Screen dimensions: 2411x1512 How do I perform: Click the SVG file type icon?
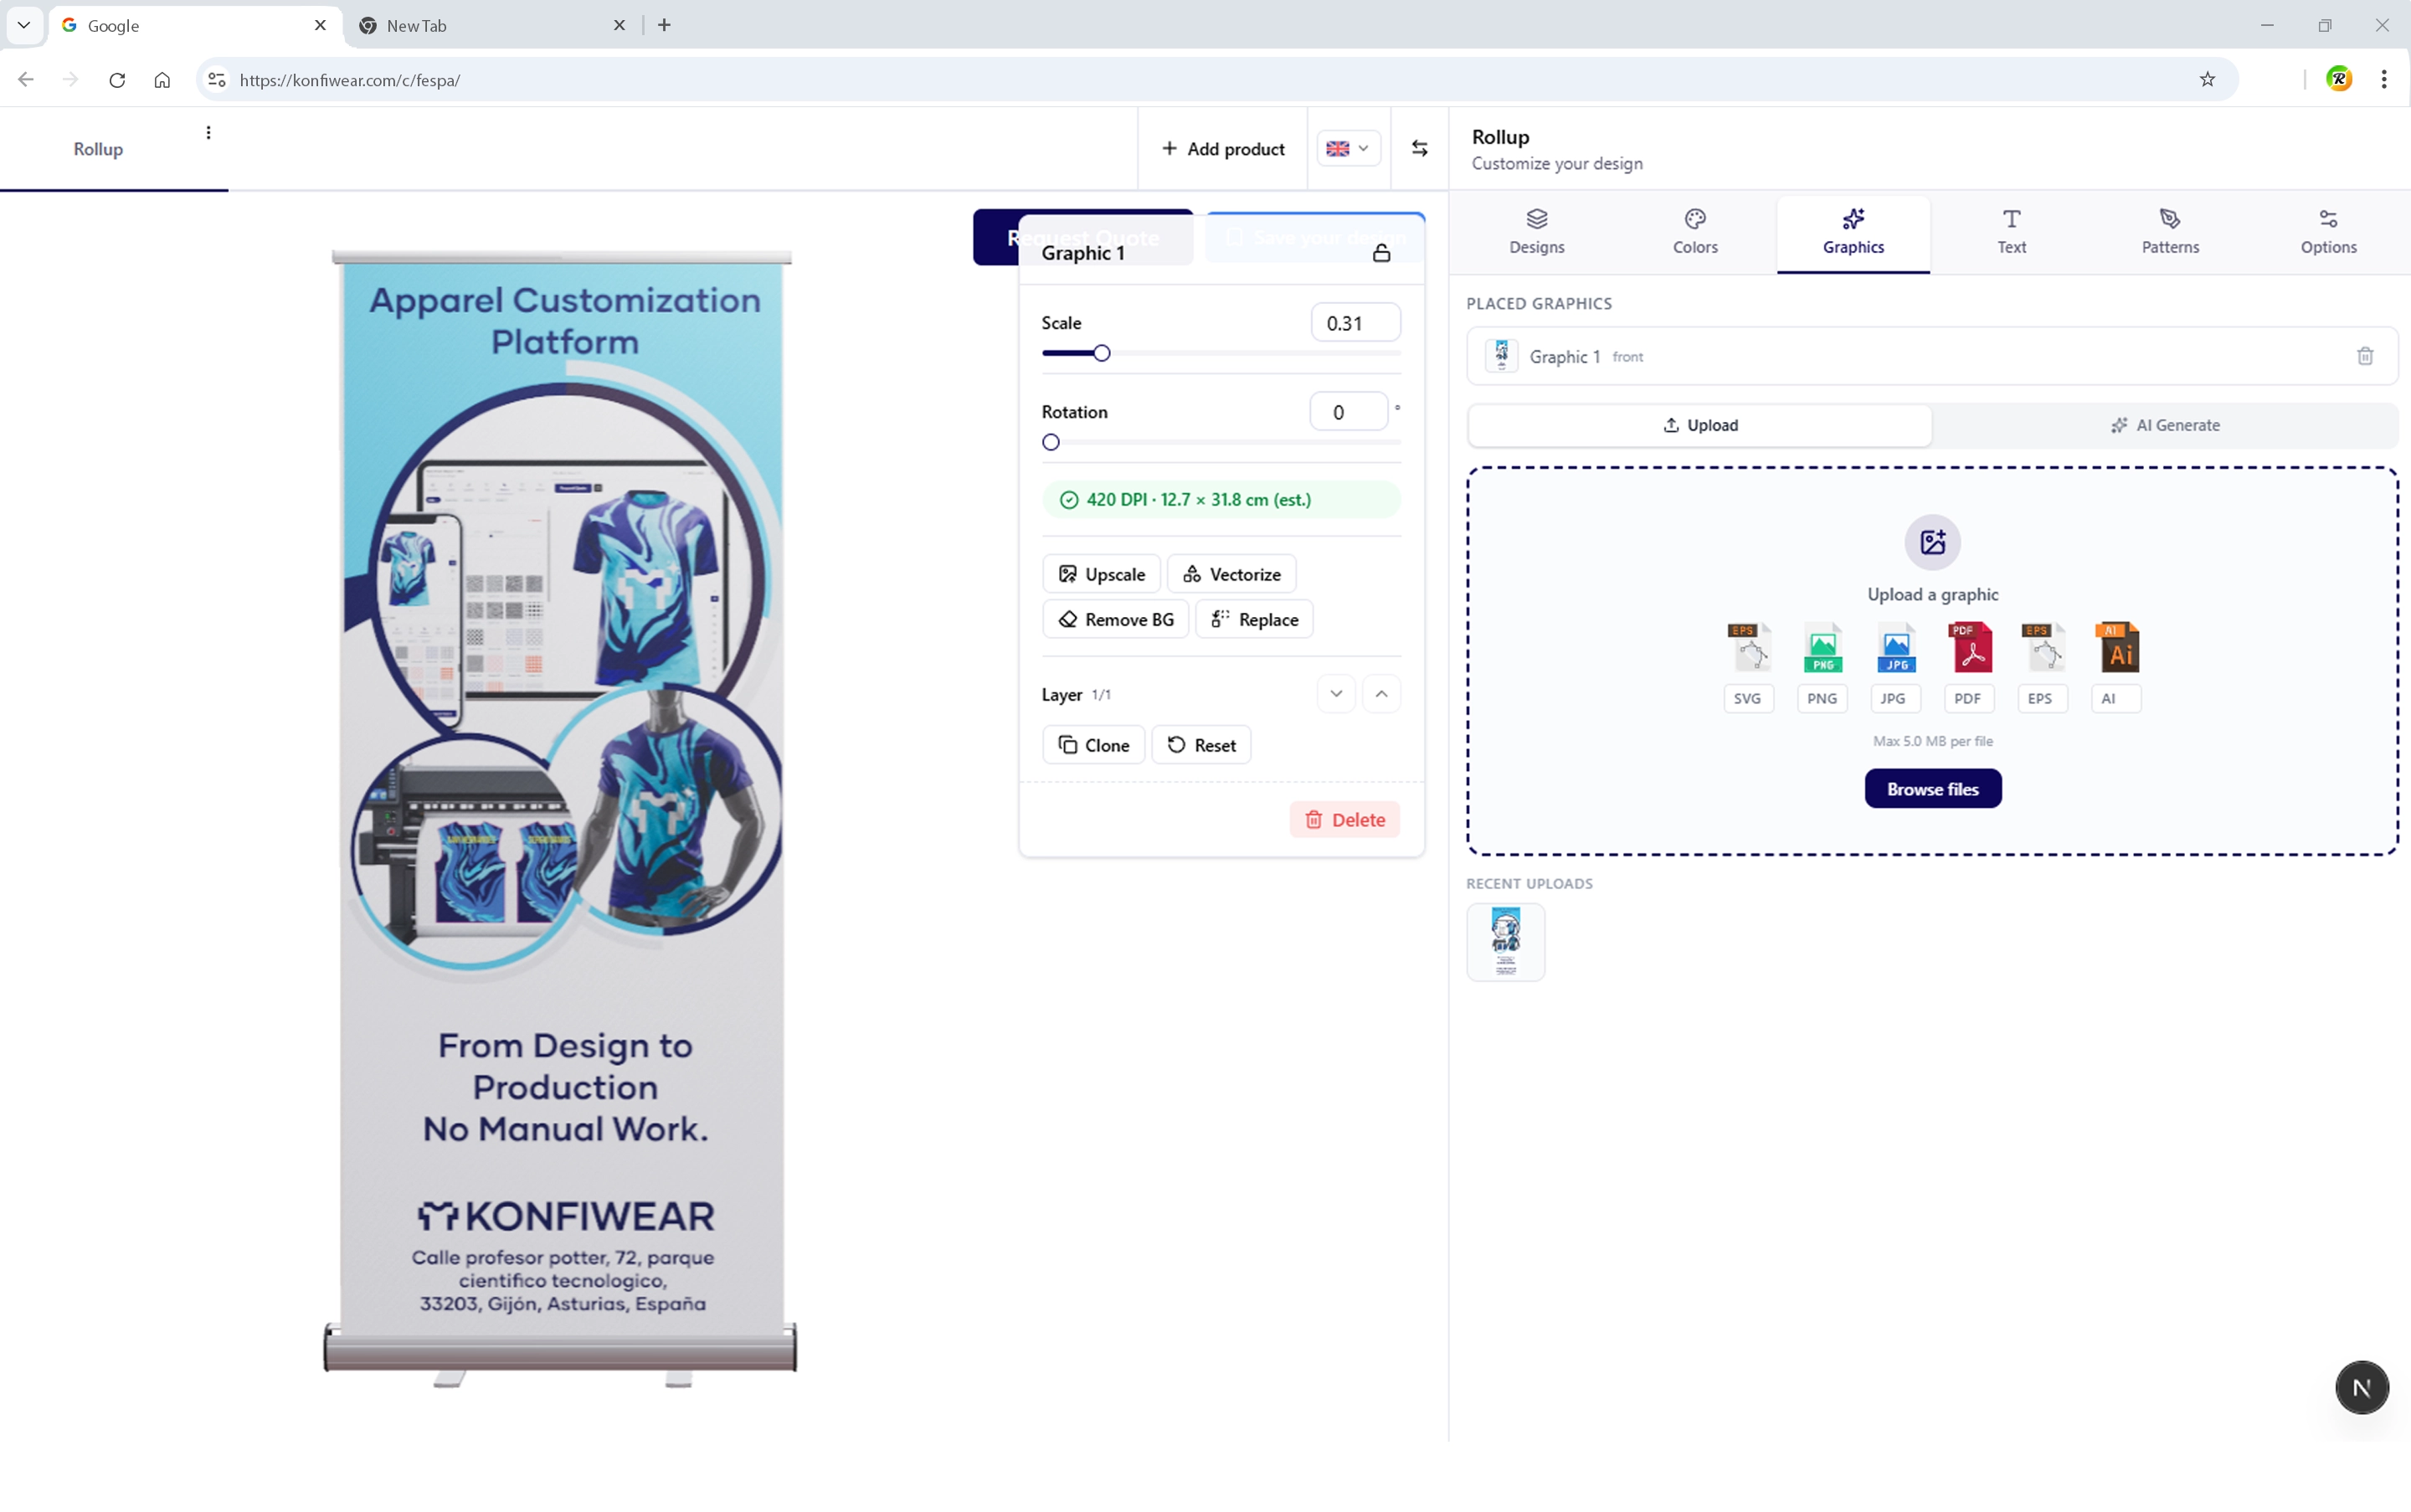click(x=1748, y=647)
